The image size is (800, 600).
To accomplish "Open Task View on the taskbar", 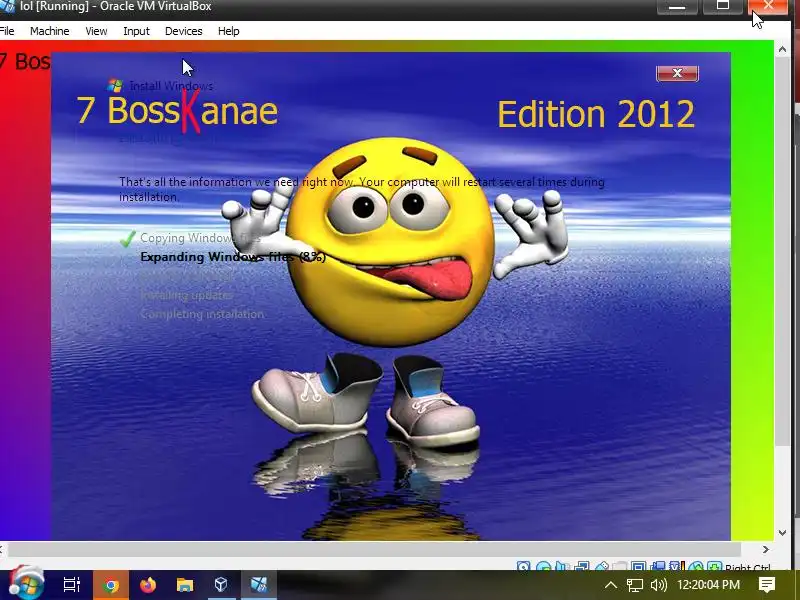I will tap(72, 585).
